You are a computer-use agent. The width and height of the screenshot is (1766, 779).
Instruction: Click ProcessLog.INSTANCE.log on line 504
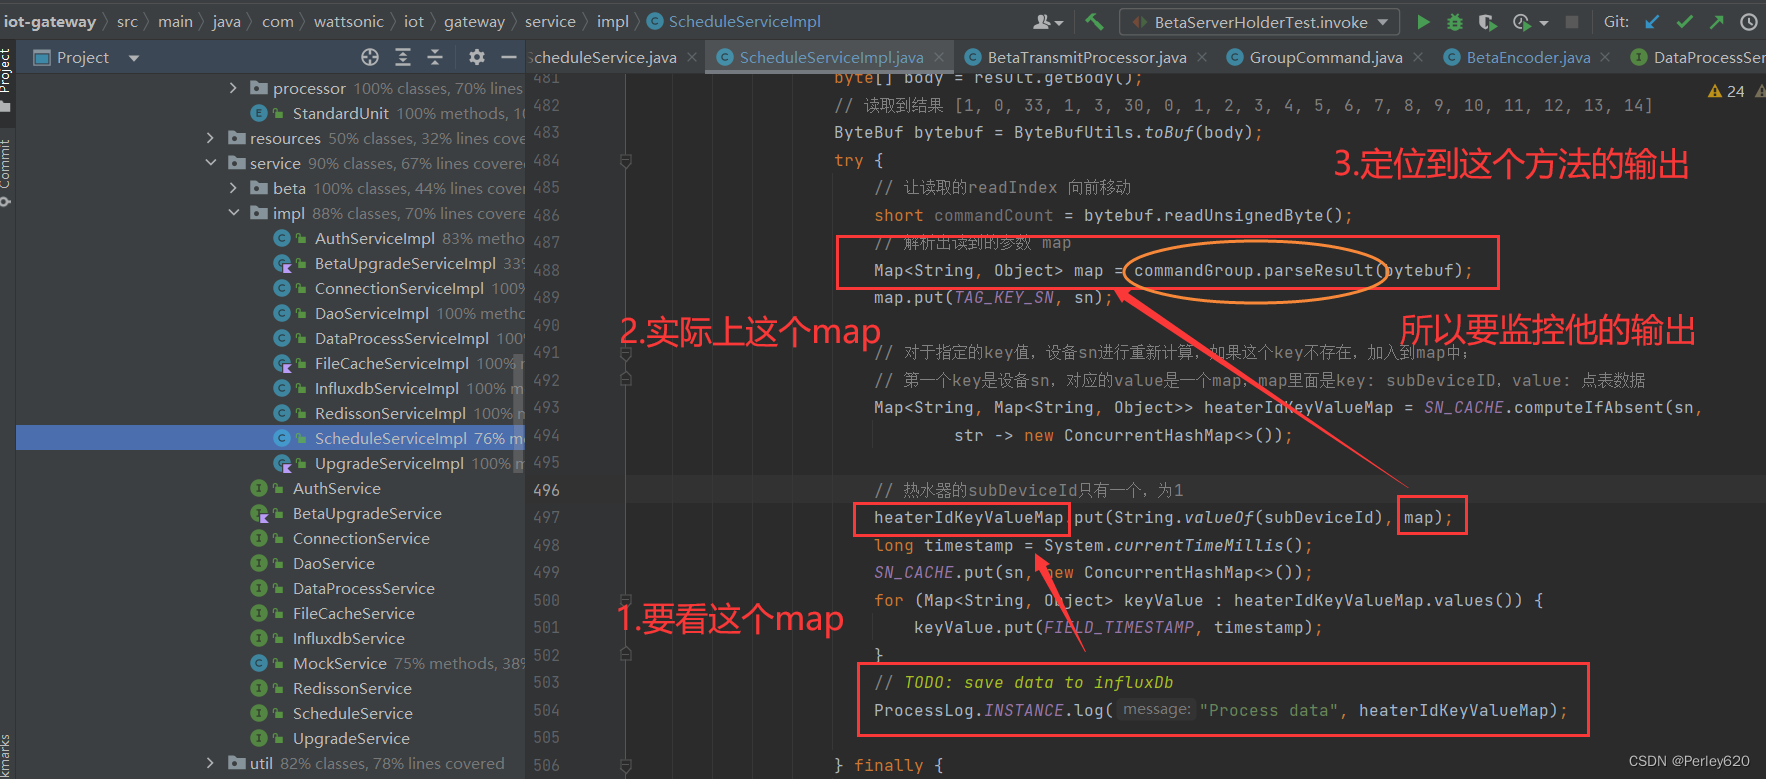tap(989, 710)
